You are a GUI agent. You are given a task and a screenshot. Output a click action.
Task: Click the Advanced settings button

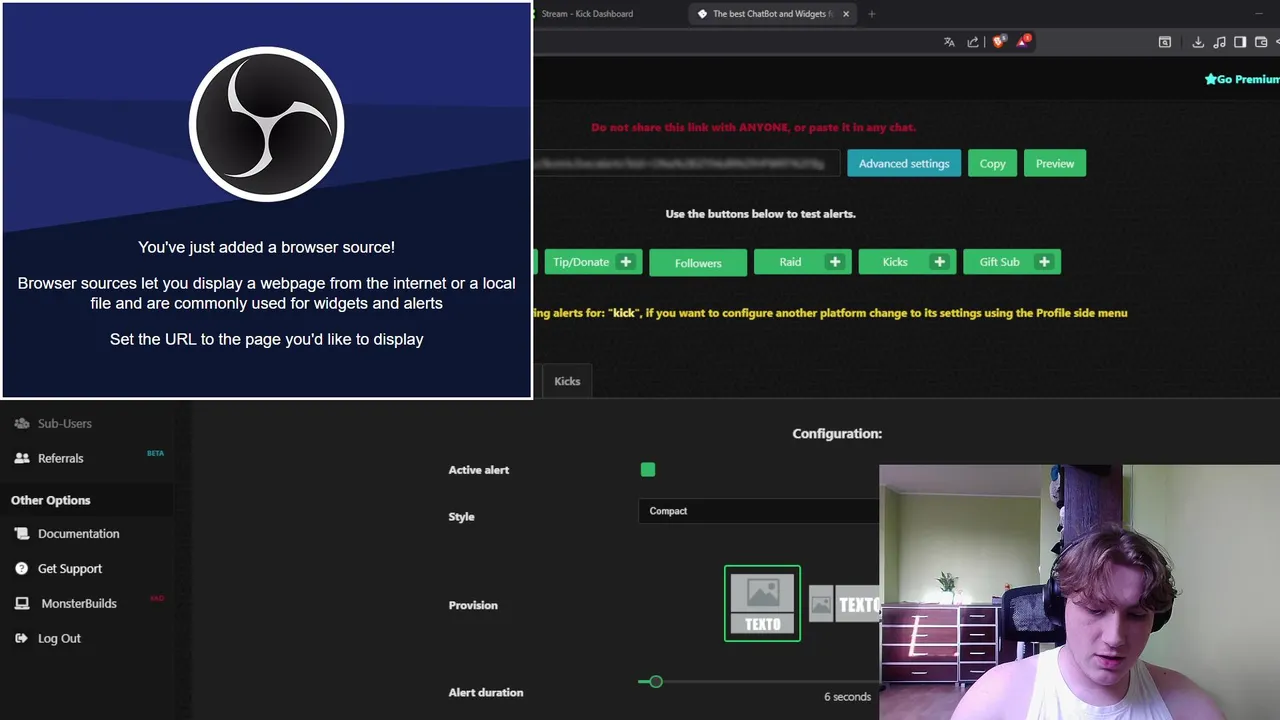coord(904,164)
